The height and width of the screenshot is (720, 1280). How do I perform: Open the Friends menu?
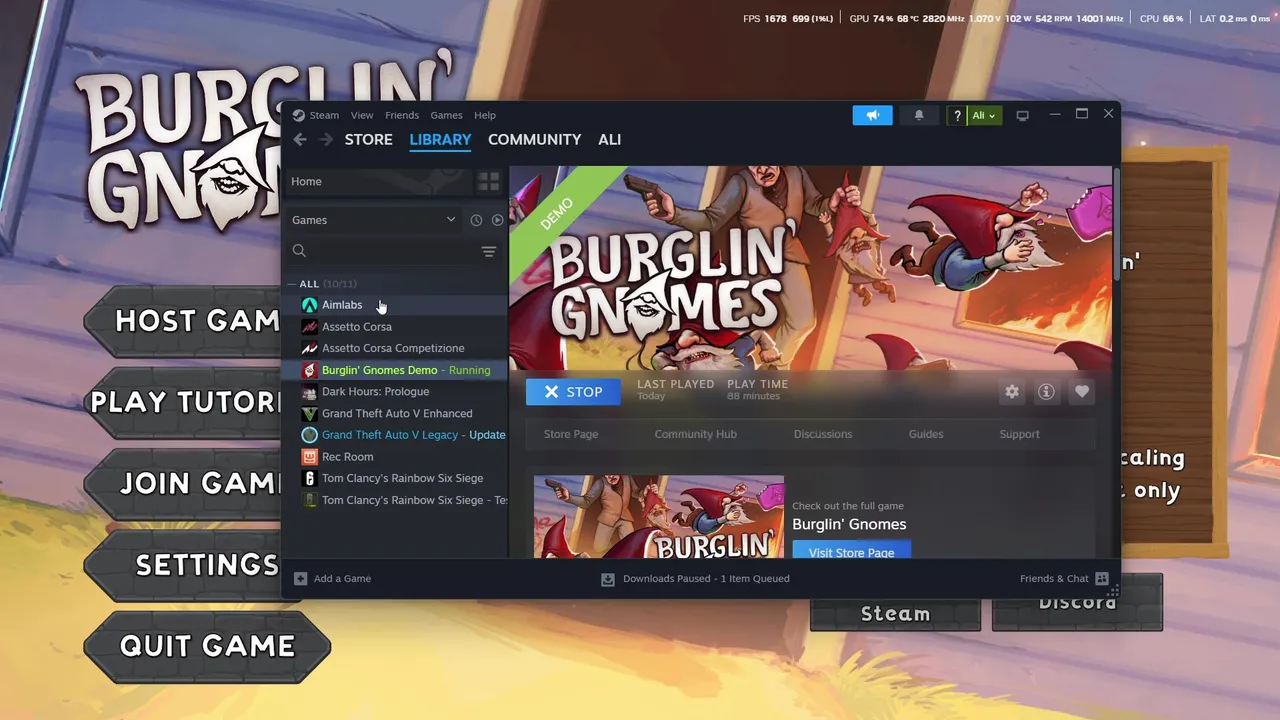402,115
